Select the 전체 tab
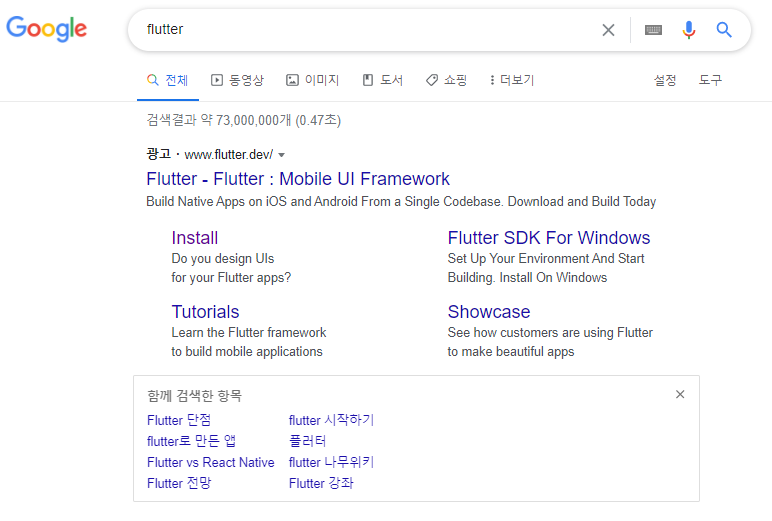This screenshot has height=521, width=772. (x=168, y=80)
